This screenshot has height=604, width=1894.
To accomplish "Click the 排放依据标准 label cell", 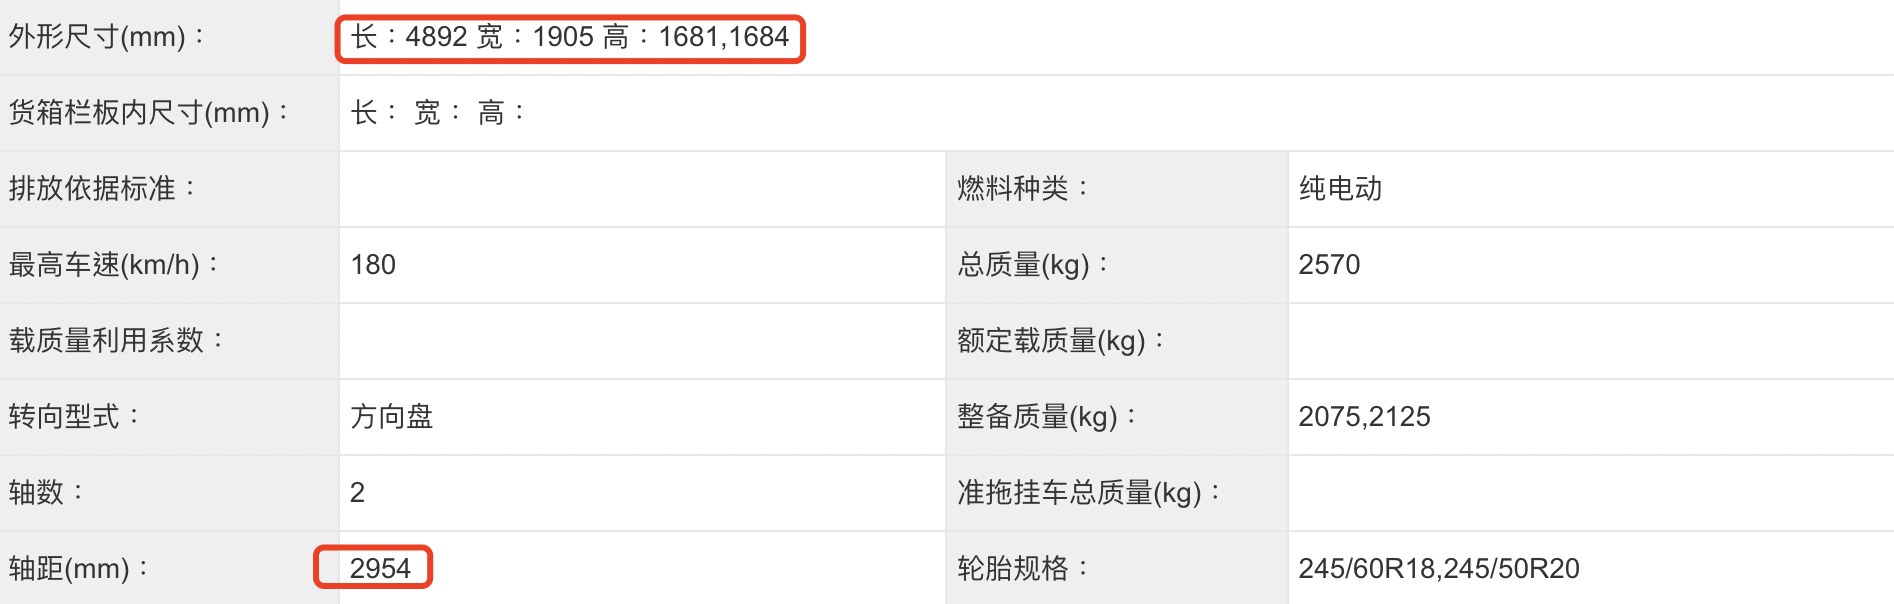I will [103, 189].
